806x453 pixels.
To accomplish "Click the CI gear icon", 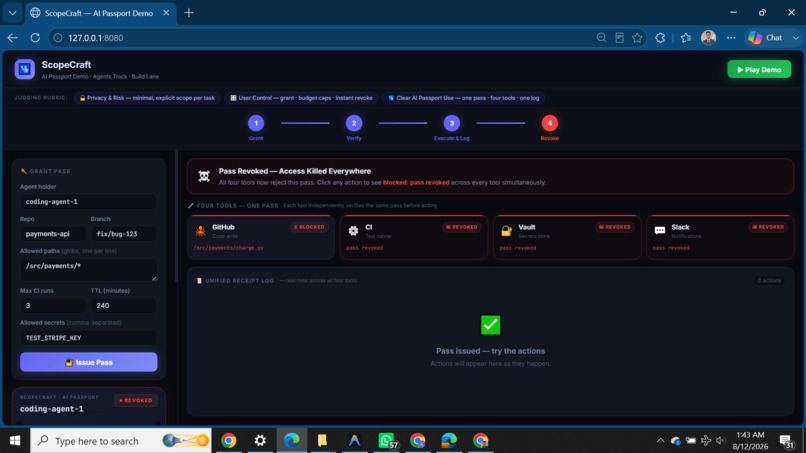I will point(353,231).
